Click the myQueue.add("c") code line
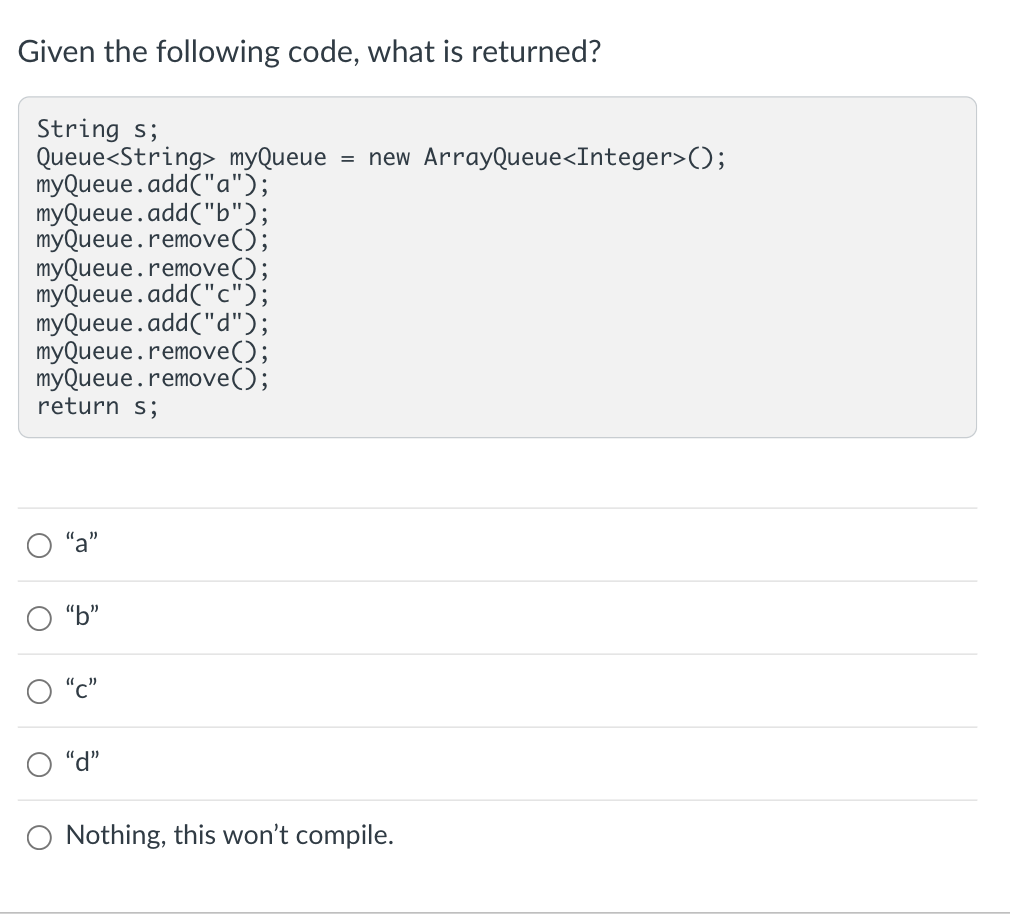 (x=153, y=295)
